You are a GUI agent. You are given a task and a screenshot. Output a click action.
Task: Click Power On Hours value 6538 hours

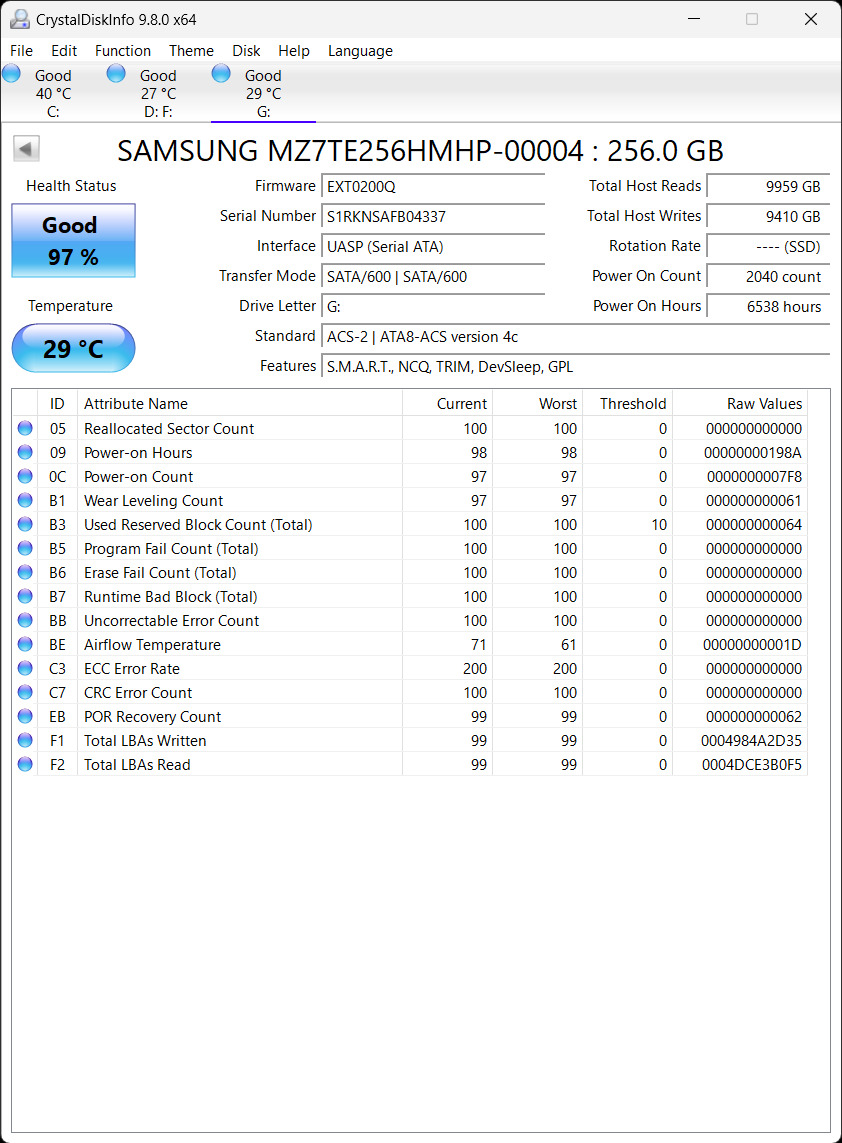point(768,306)
